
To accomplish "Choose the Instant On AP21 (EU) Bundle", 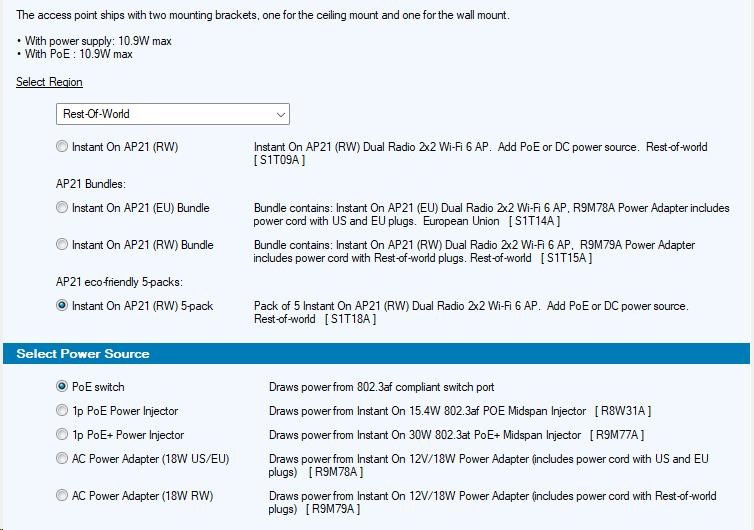I will [63, 208].
